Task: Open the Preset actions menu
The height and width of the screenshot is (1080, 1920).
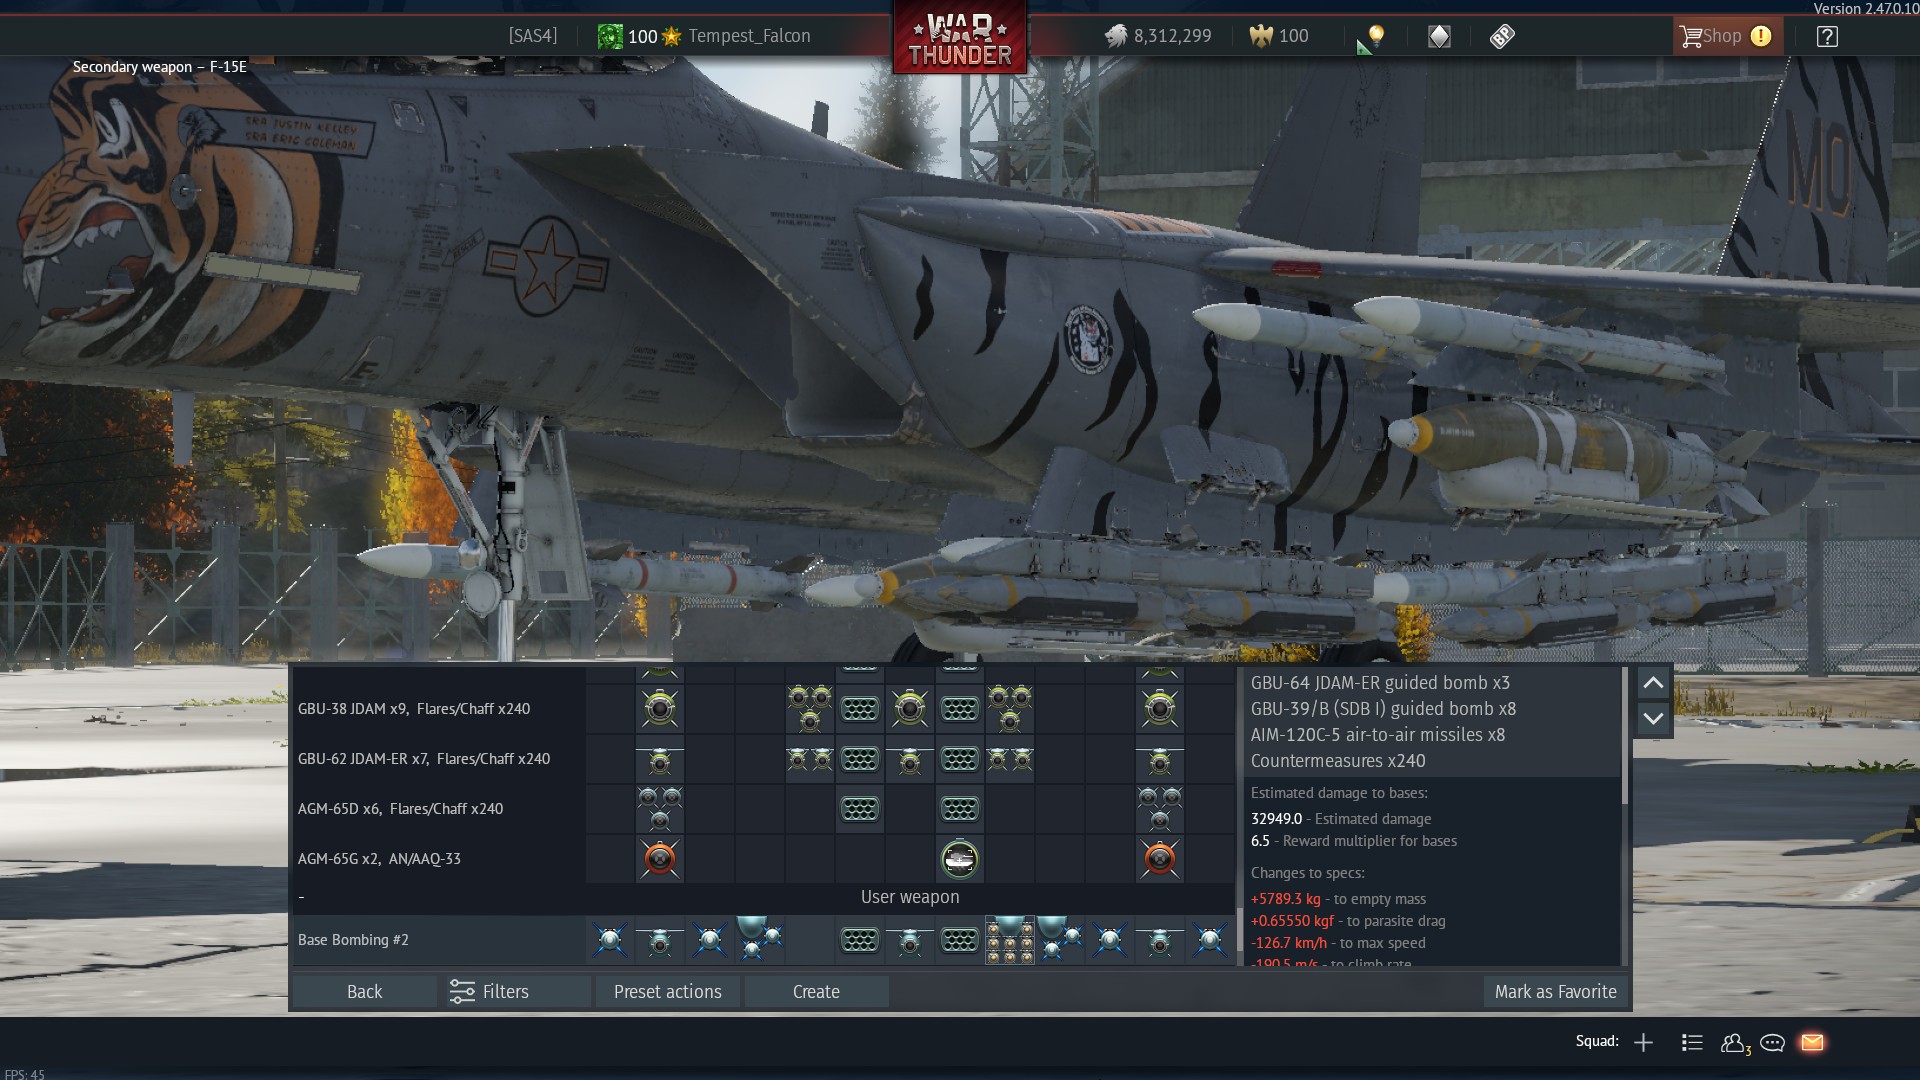Action: point(667,991)
